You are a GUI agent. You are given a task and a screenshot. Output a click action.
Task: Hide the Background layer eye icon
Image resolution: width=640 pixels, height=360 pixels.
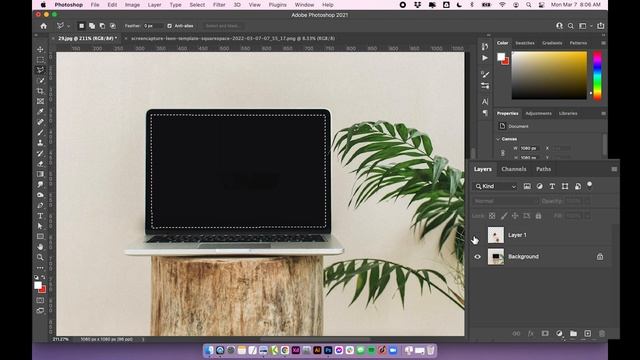click(478, 257)
